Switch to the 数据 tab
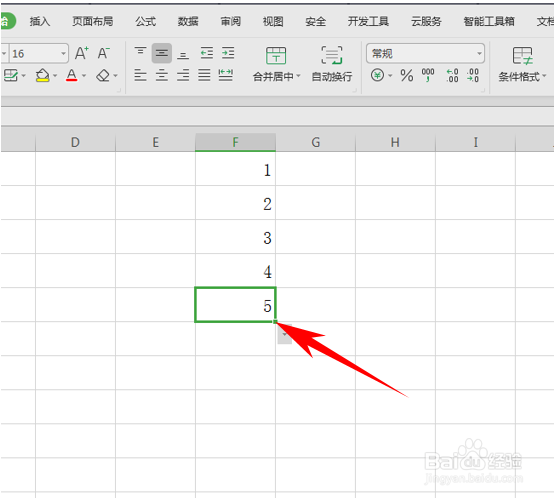This screenshot has height=498, width=554. point(188,22)
